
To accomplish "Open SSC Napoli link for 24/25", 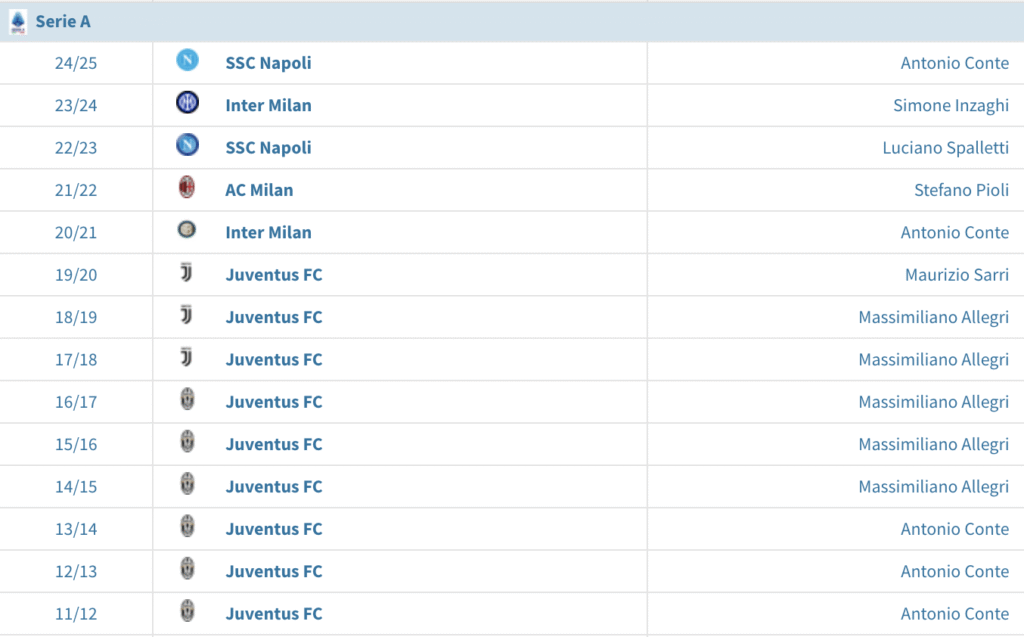I will 268,63.
